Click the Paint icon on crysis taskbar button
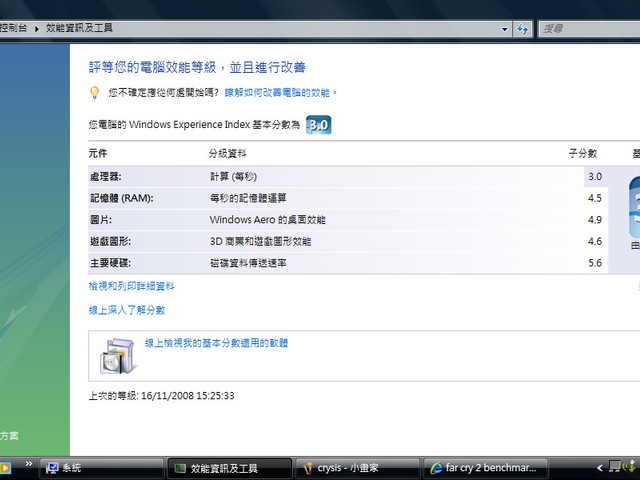Screen dimensions: 640x480 pos(308,468)
